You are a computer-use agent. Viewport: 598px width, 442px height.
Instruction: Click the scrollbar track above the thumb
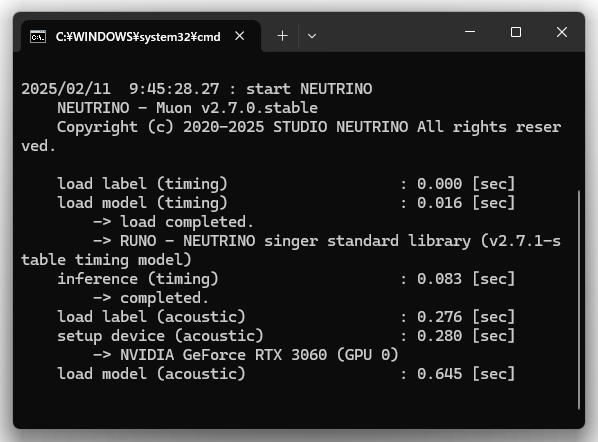click(579, 122)
